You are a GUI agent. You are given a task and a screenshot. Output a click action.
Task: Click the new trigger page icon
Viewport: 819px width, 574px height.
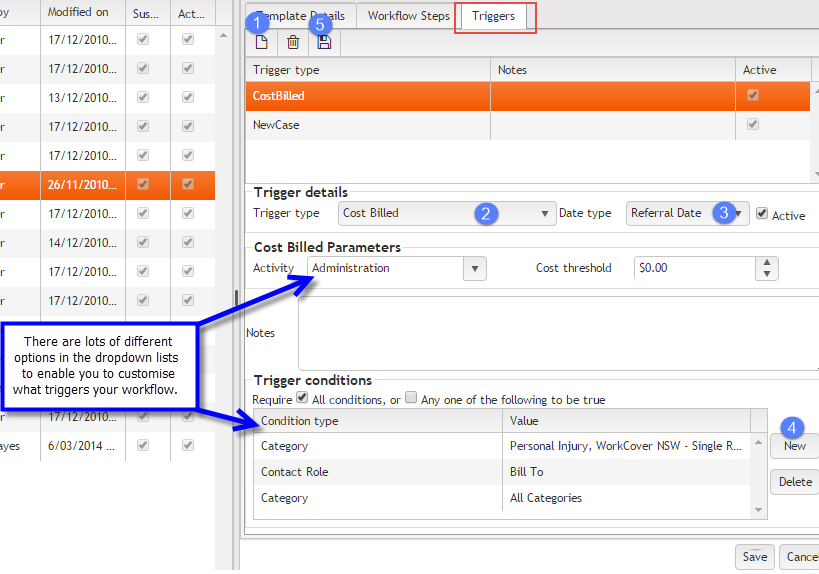pyautogui.click(x=262, y=42)
